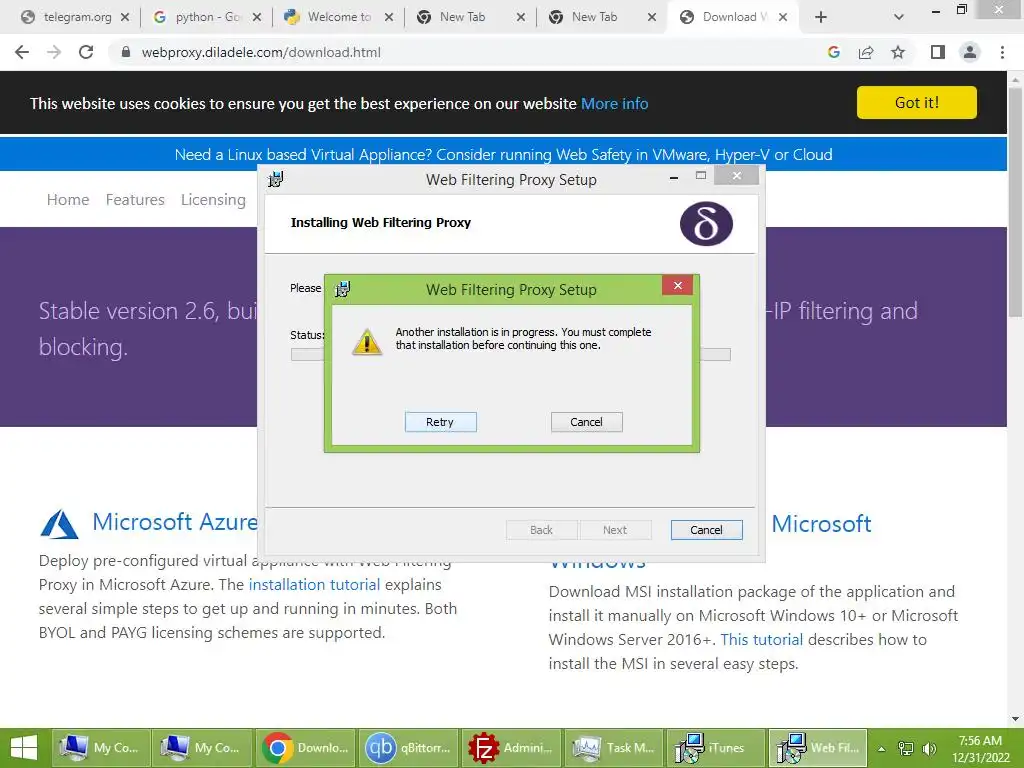This screenshot has width=1024, height=768.
Task: Switch to the first New Tab
Action: coord(469,17)
